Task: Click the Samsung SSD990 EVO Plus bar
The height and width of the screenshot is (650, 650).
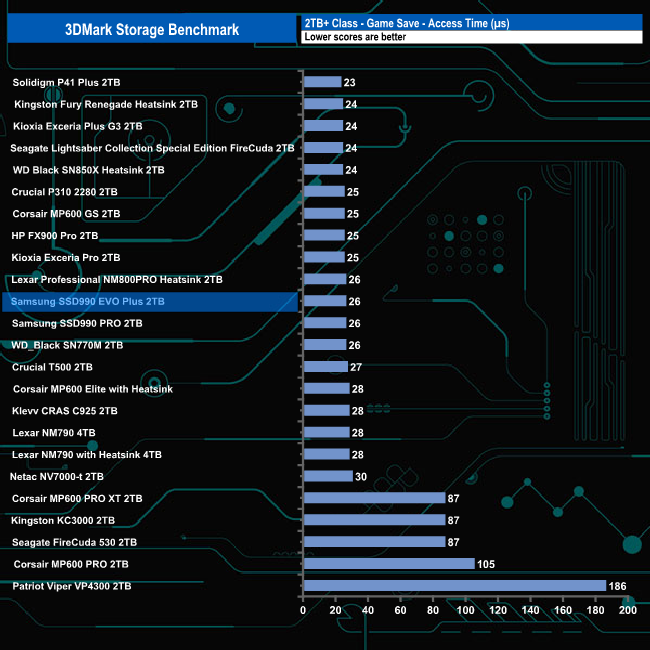Action: (x=325, y=301)
